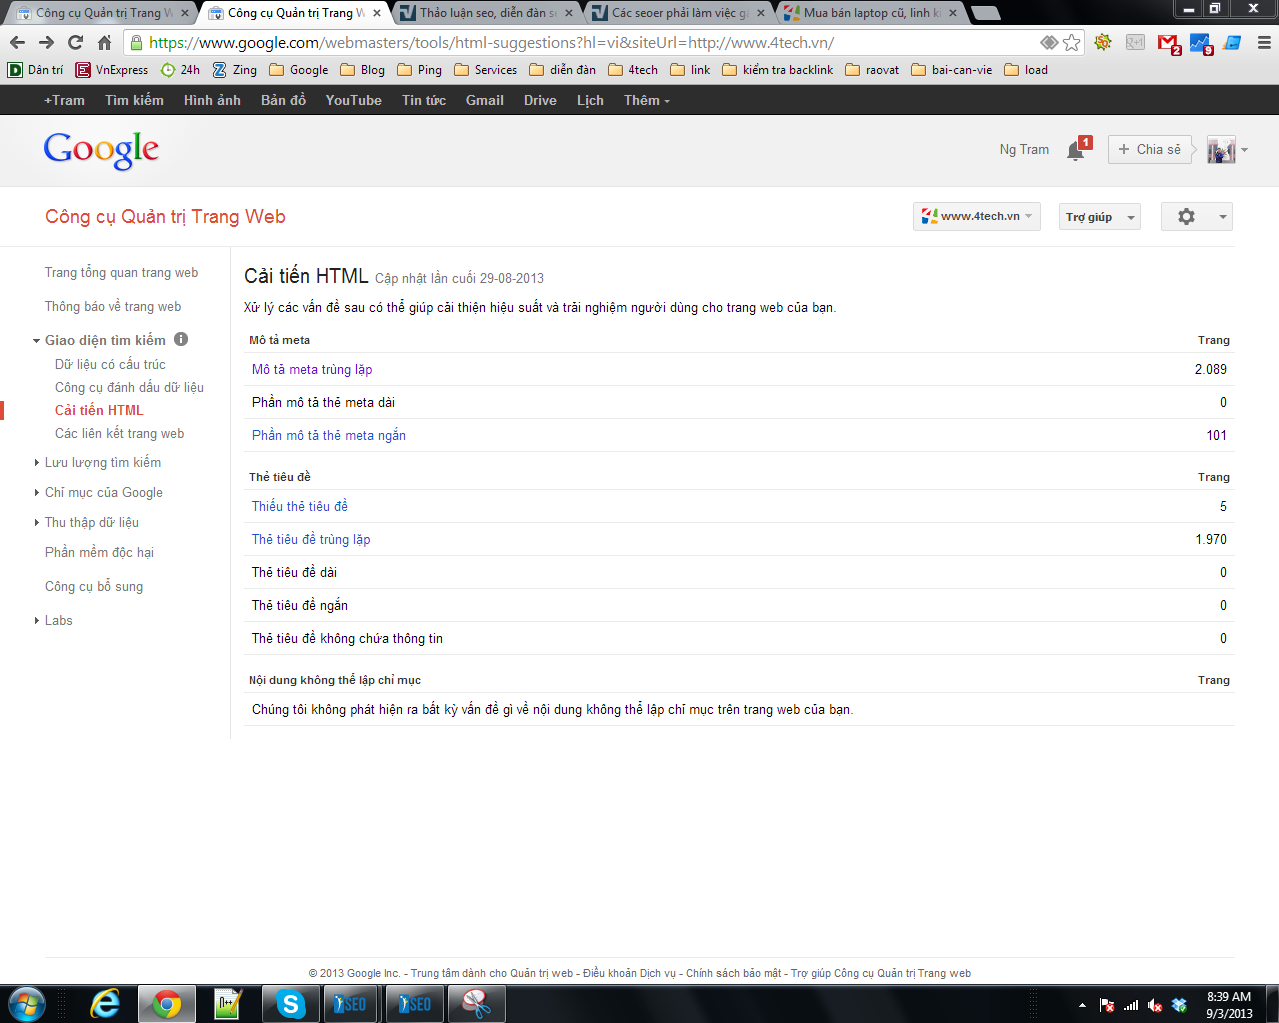Viewport: 1279px width, 1023px height.
Task: Open Điều khoản Dịch vụ footer link
Action: (630, 973)
